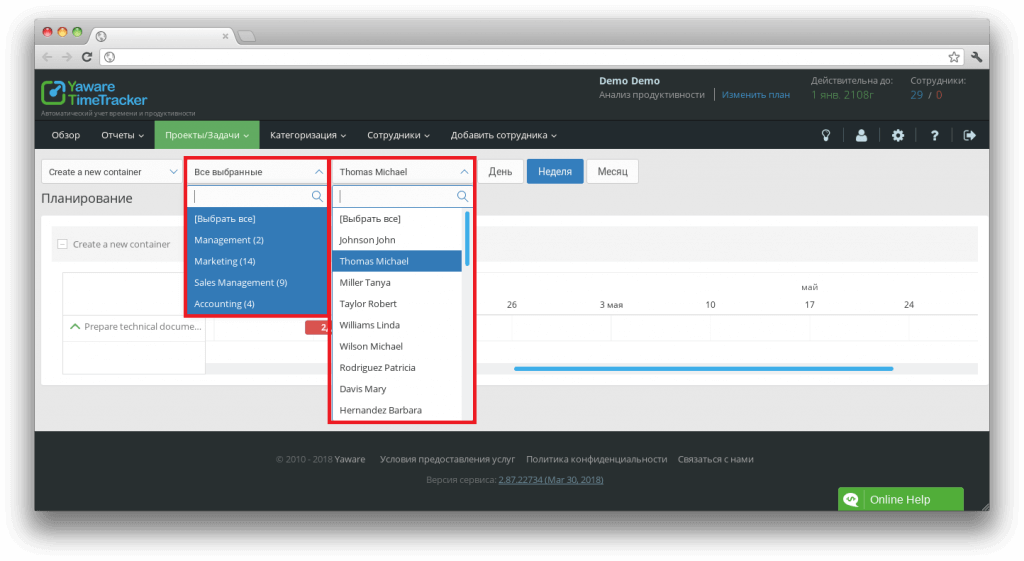
Task: Collapse the Все выбранные groups dropdown
Action: (257, 172)
